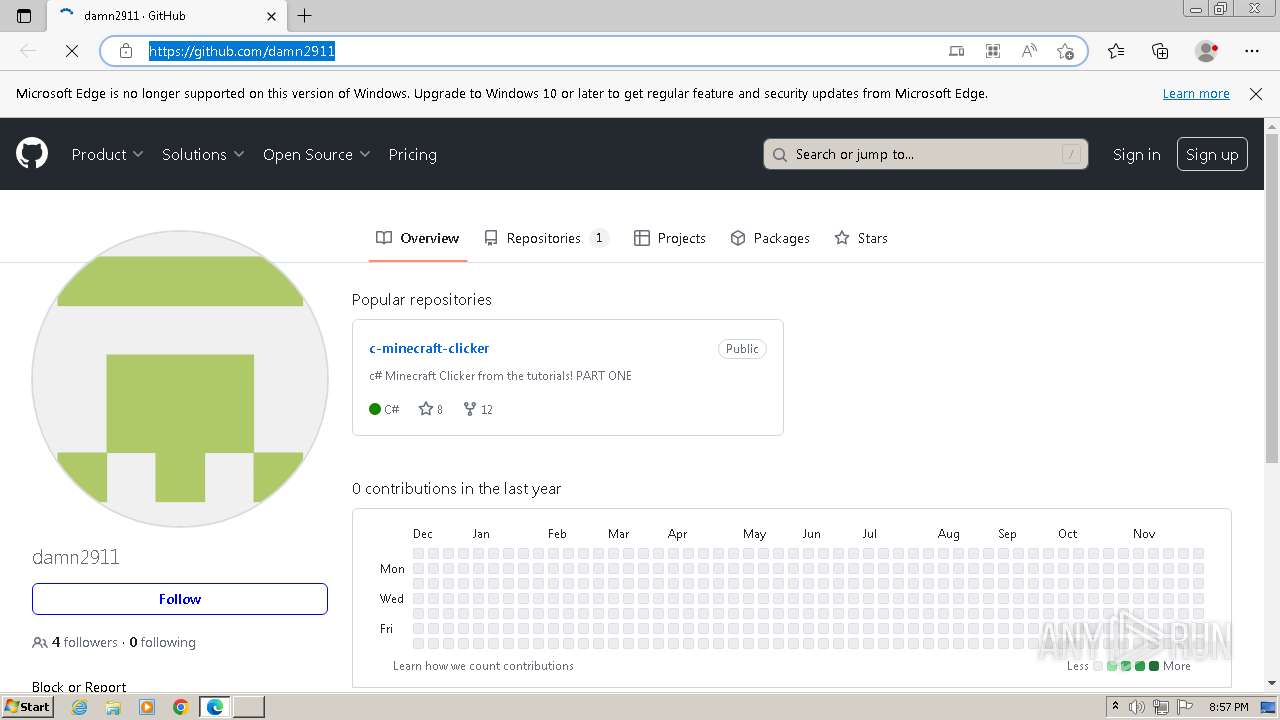
Task: Click the fork count on c-minecraft-clicker
Action: point(478,409)
